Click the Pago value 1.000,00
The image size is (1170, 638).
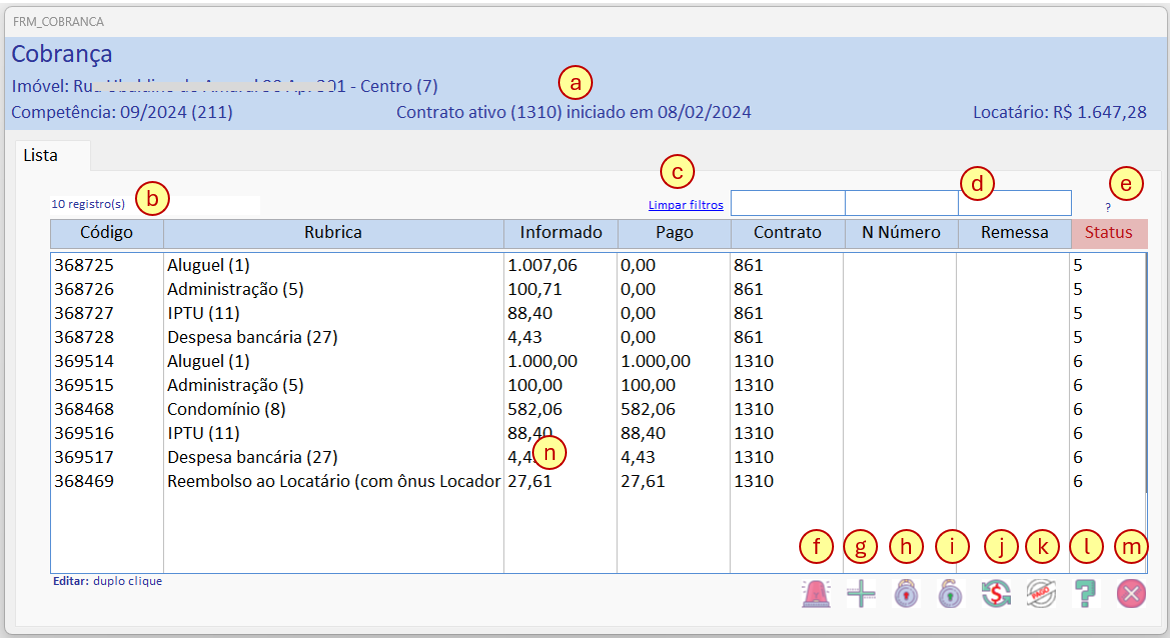point(656,361)
